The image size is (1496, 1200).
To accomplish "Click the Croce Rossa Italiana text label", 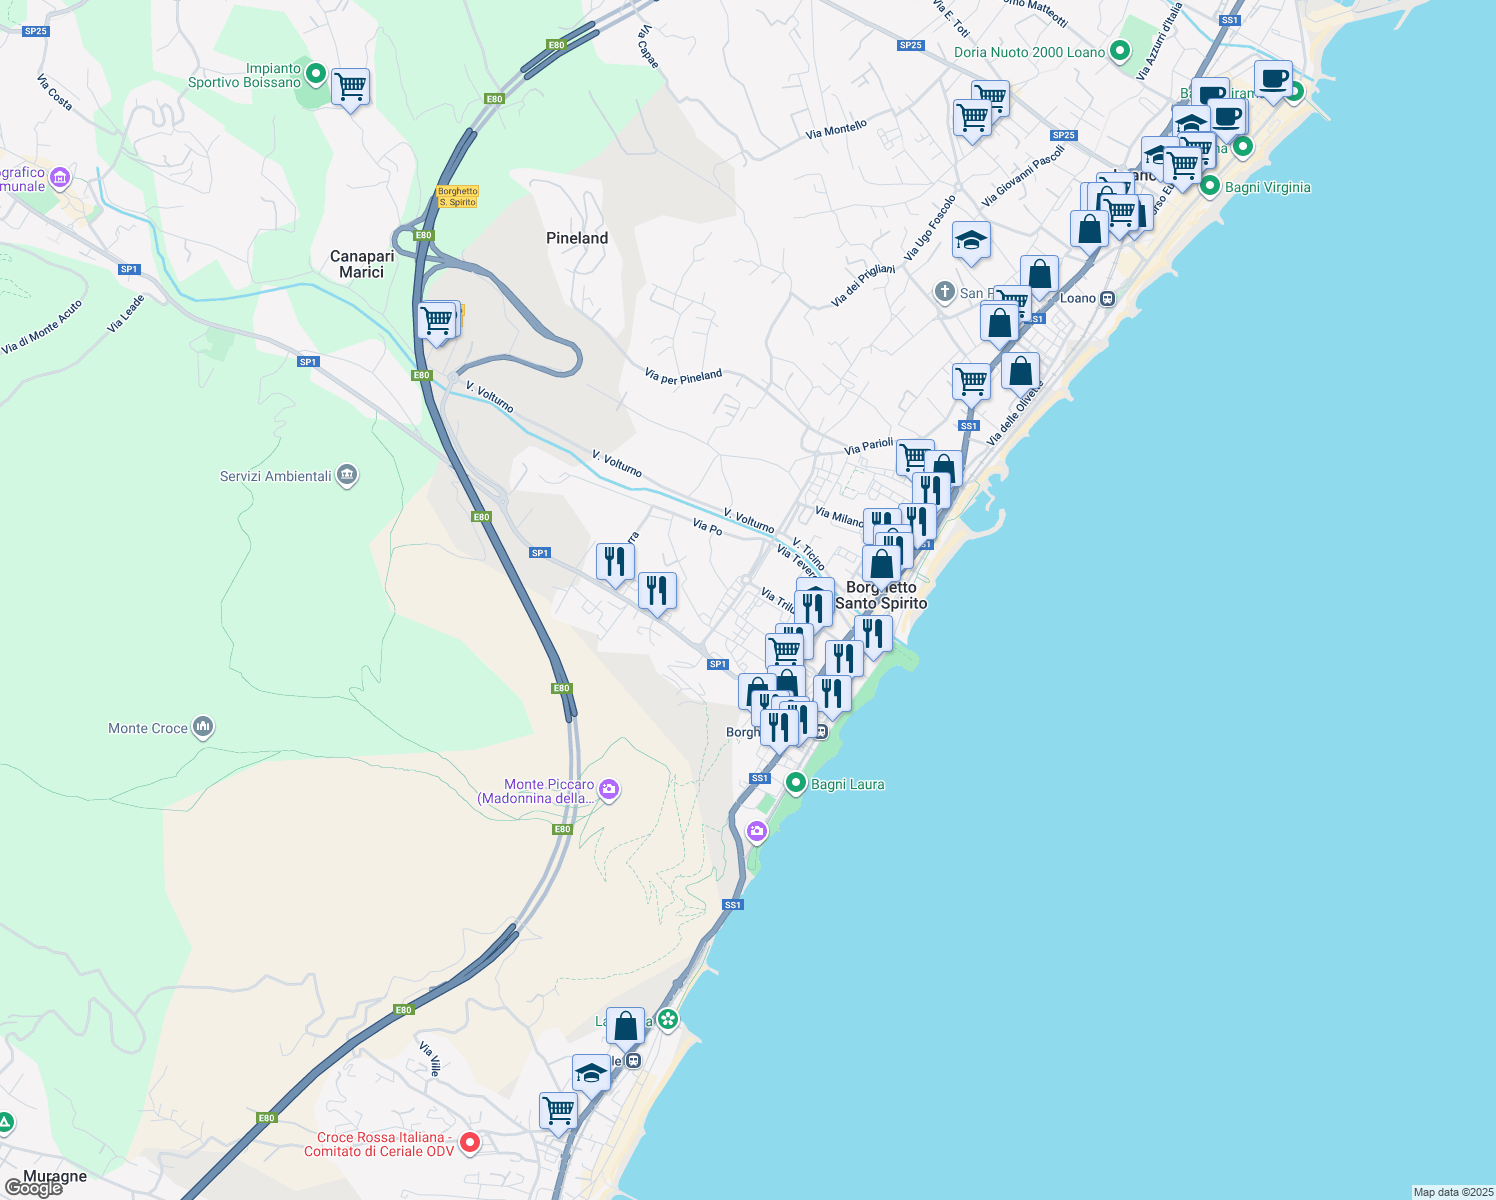I will 380,1144.
